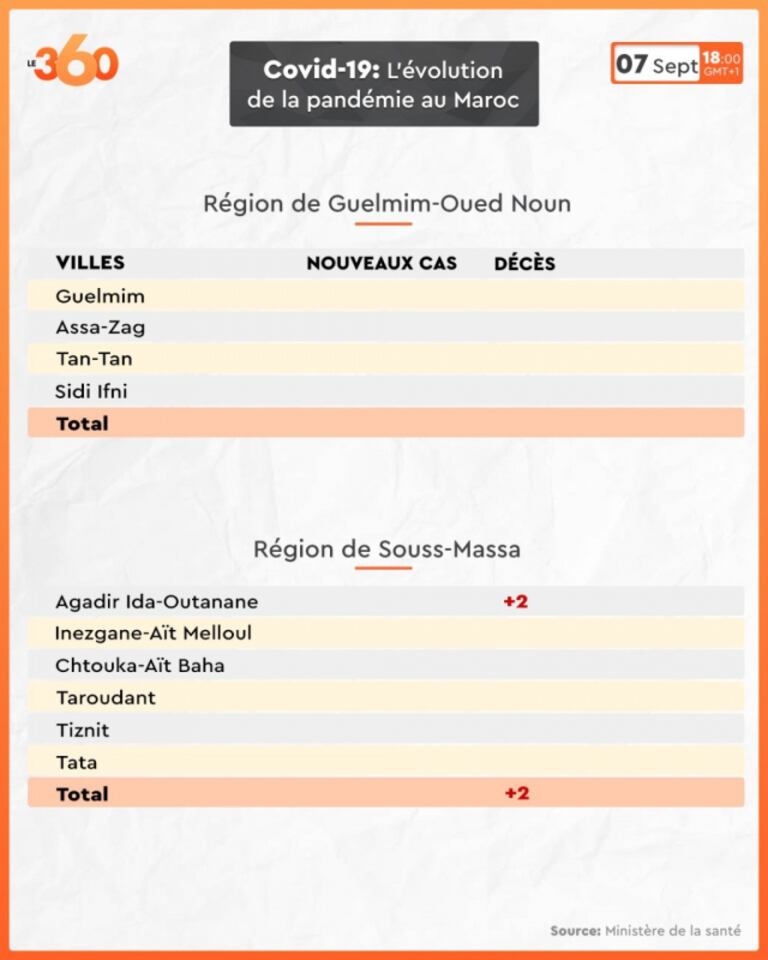The height and width of the screenshot is (960, 768).
Task: Click the Covid-19 pandemic title banner
Action: (384, 84)
